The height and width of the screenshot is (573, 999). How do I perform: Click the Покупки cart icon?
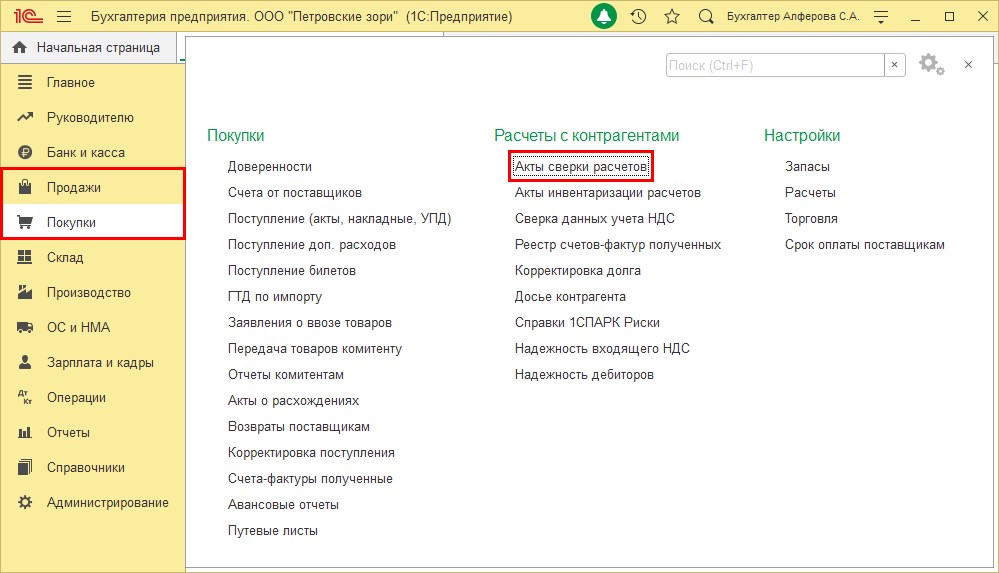(x=25, y=222)
